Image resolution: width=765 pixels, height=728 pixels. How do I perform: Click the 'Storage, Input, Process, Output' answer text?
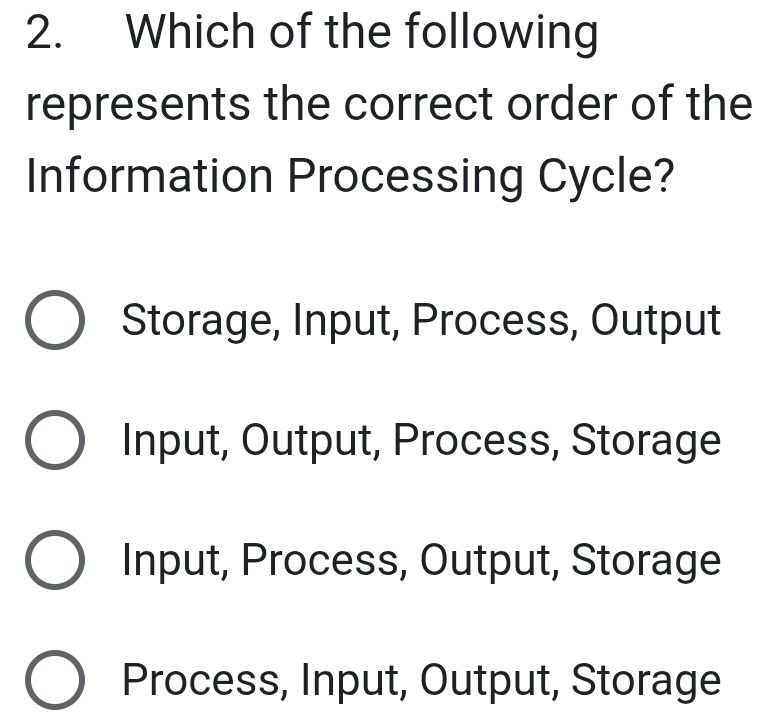[x=420, y=322]
